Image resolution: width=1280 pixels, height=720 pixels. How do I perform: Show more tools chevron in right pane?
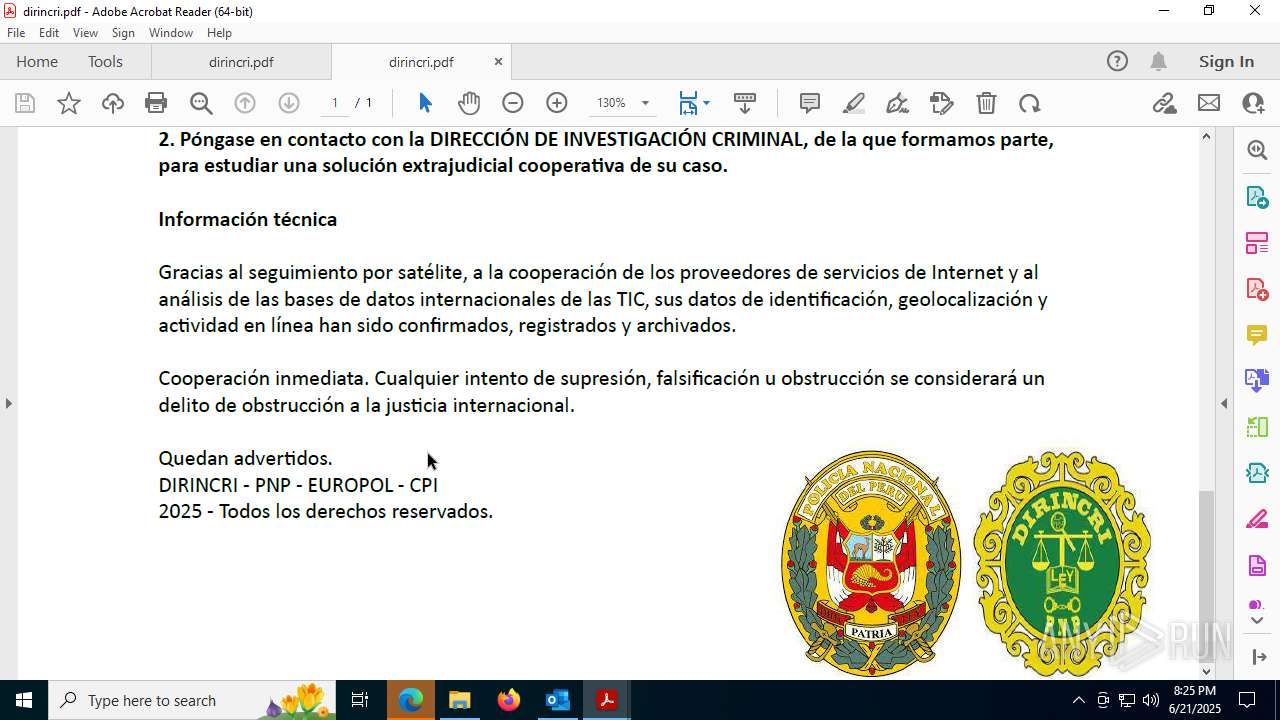coord(1257,621)
